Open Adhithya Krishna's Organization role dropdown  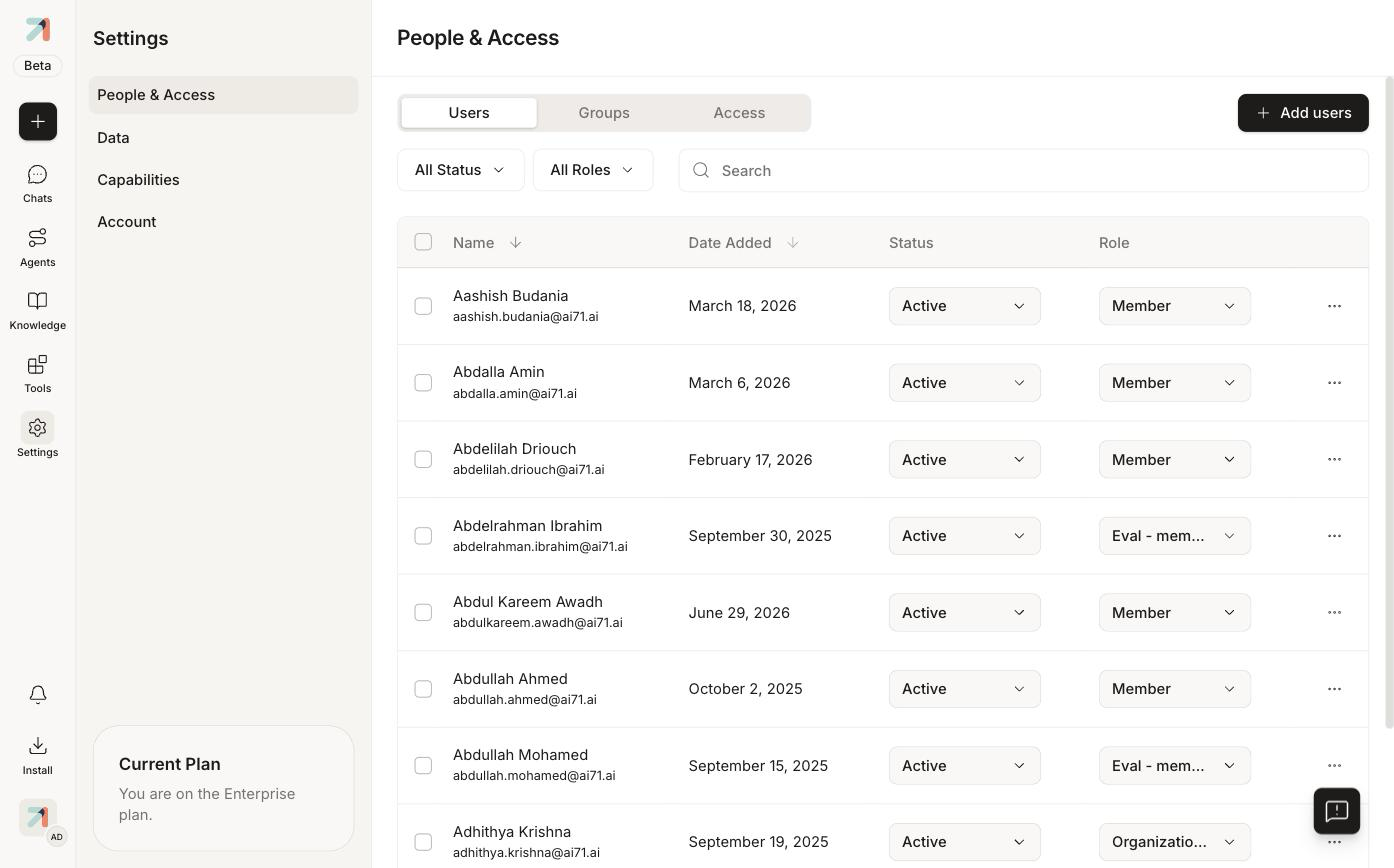tap(1175, 842)
